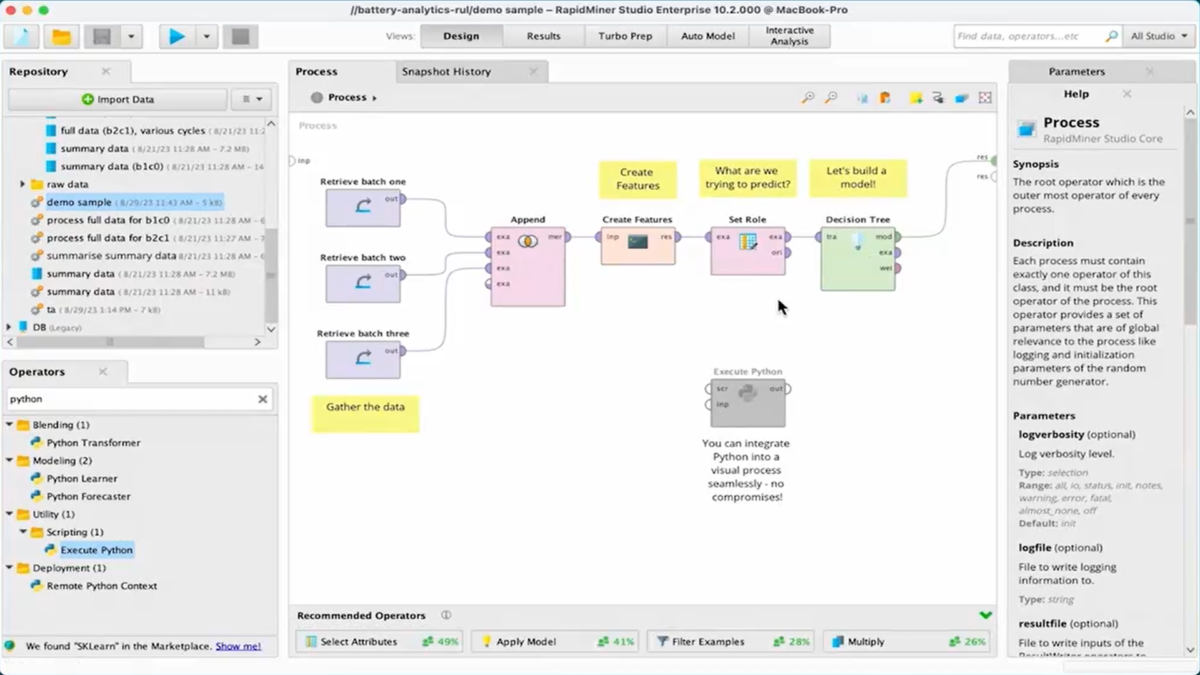Switch to the Design view
Viewport: 1200px width, 675px height.
click(x=461, y=36)
